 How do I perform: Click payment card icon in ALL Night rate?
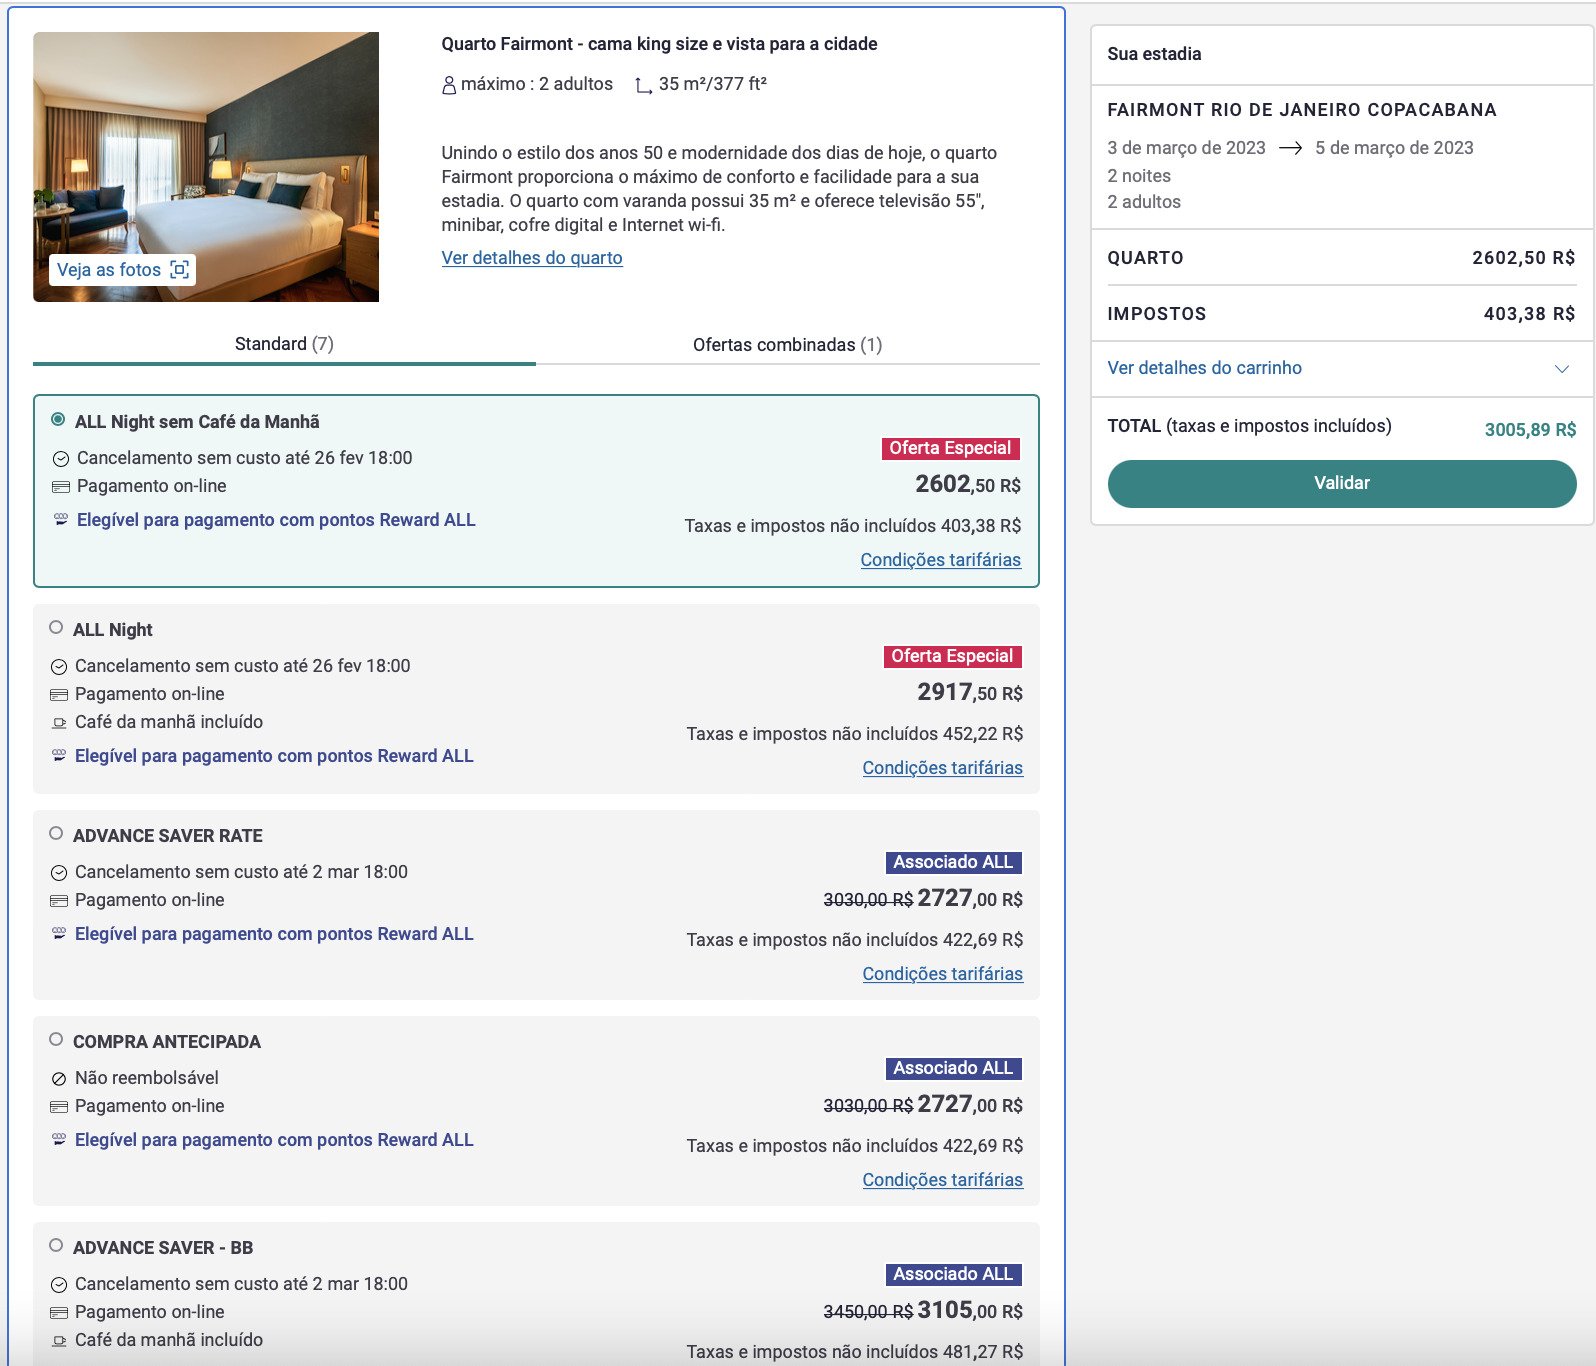tap(59, 695)
